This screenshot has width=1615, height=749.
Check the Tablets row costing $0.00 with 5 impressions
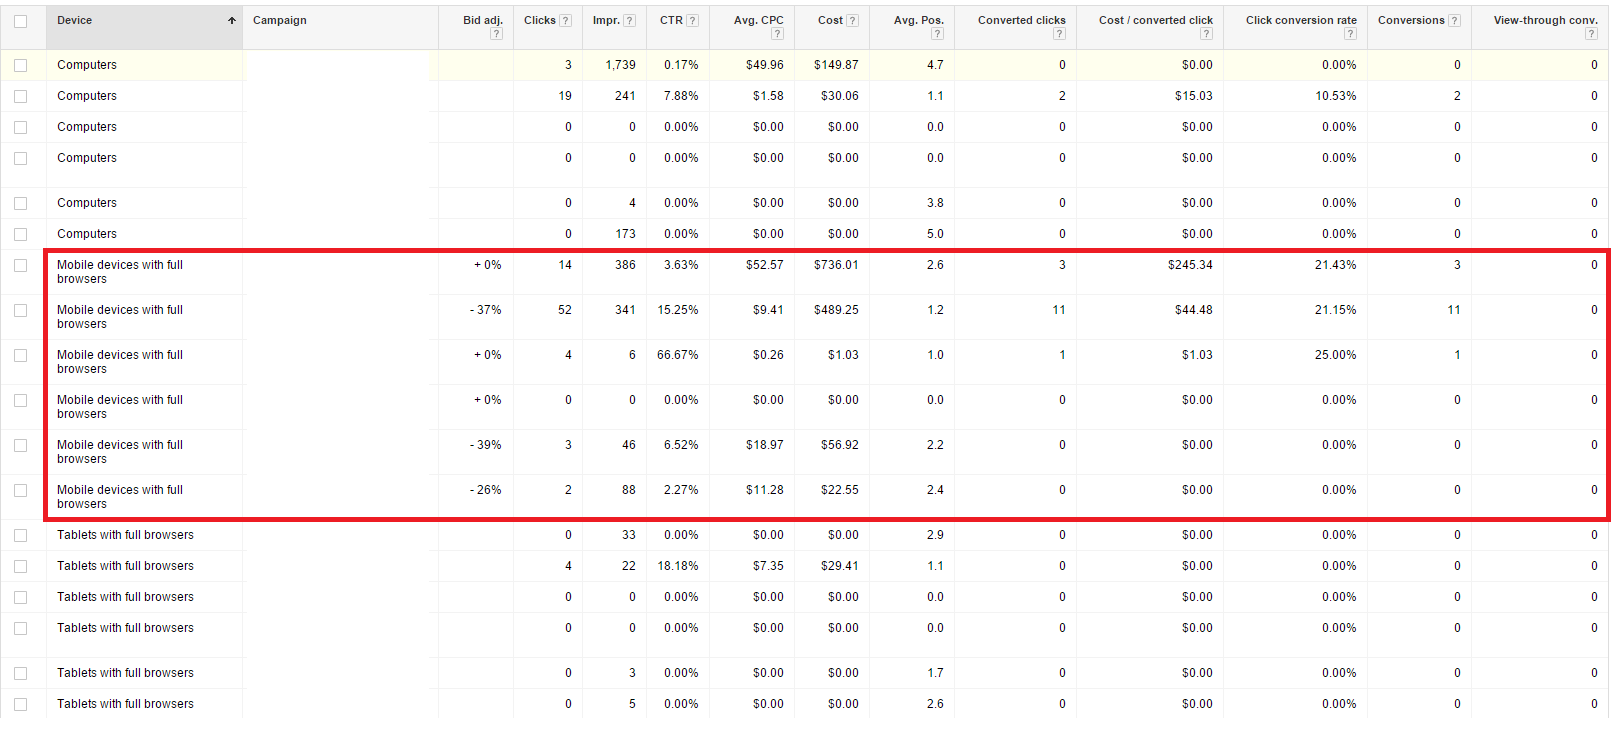(21, 704)
